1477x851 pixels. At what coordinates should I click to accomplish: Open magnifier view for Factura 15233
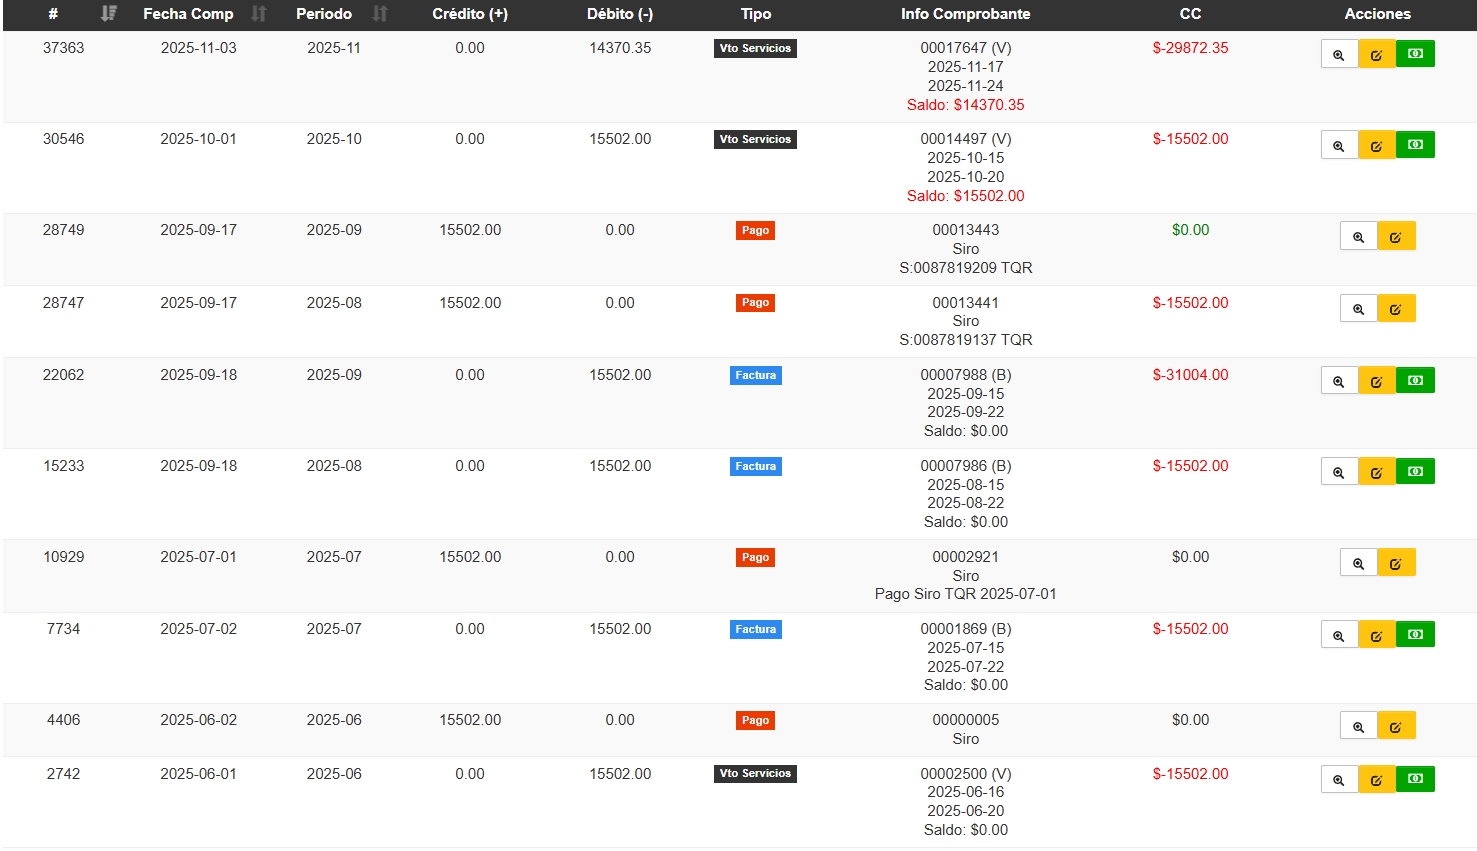pos(1339,473)
